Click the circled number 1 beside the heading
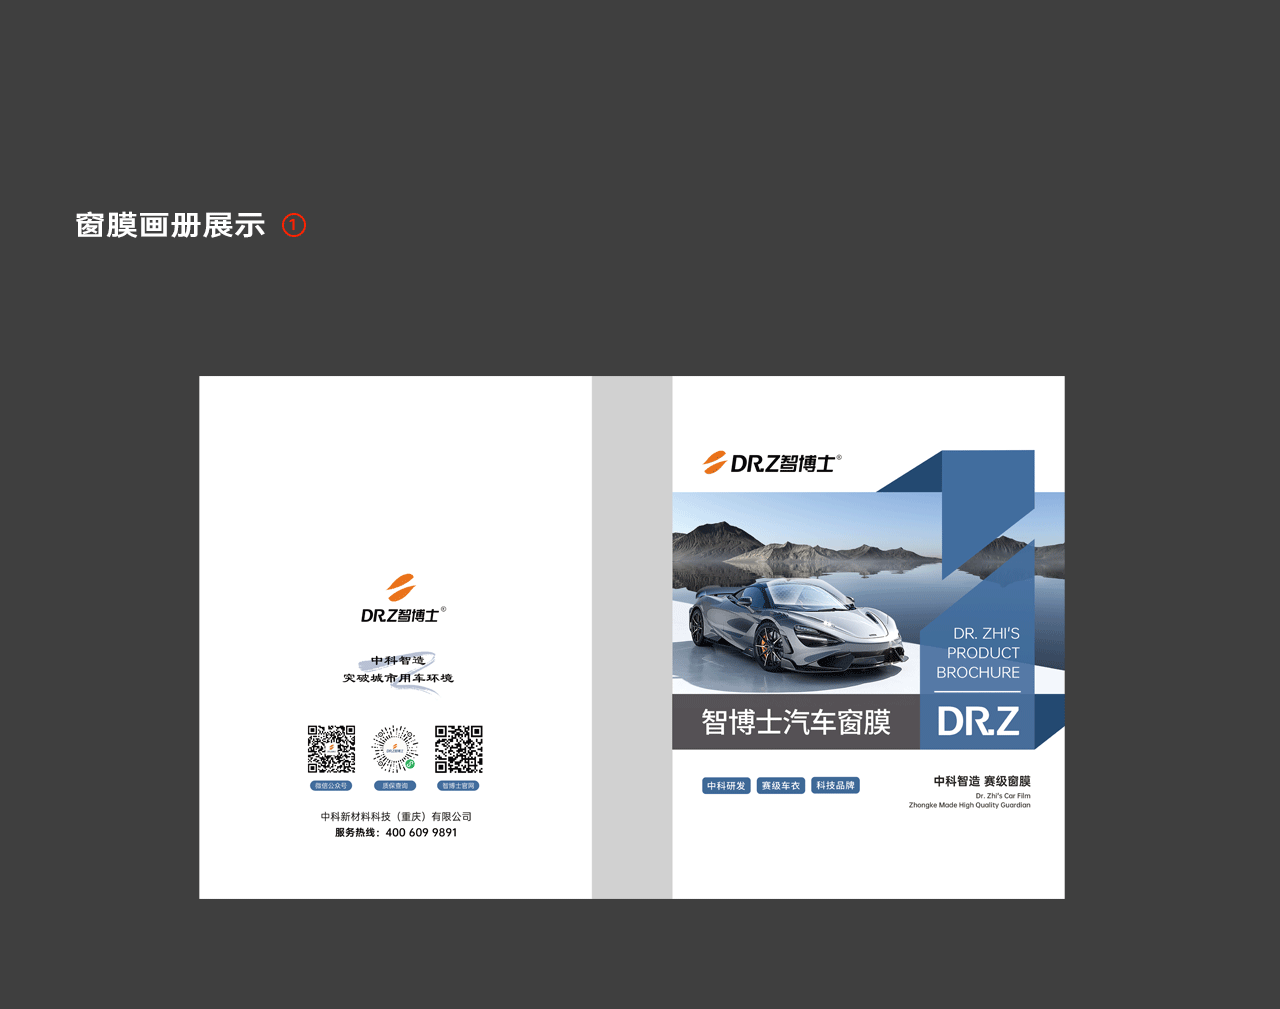Screen dimensions: 1280x1009 point(293,225)
